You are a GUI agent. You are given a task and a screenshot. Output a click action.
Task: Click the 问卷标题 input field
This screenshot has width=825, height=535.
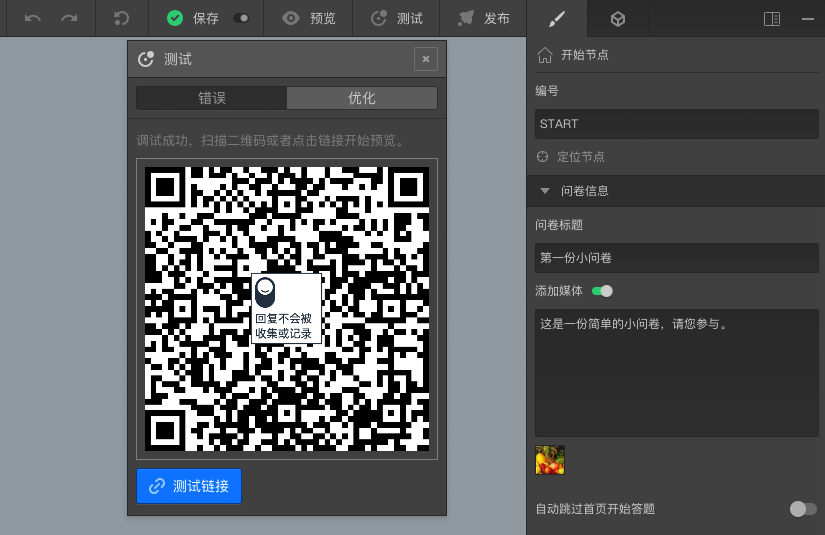[x=677, y=258]
